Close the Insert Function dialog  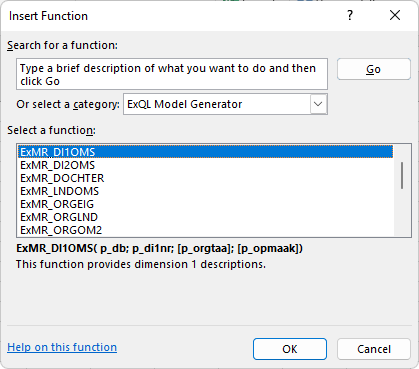[395, 15]
